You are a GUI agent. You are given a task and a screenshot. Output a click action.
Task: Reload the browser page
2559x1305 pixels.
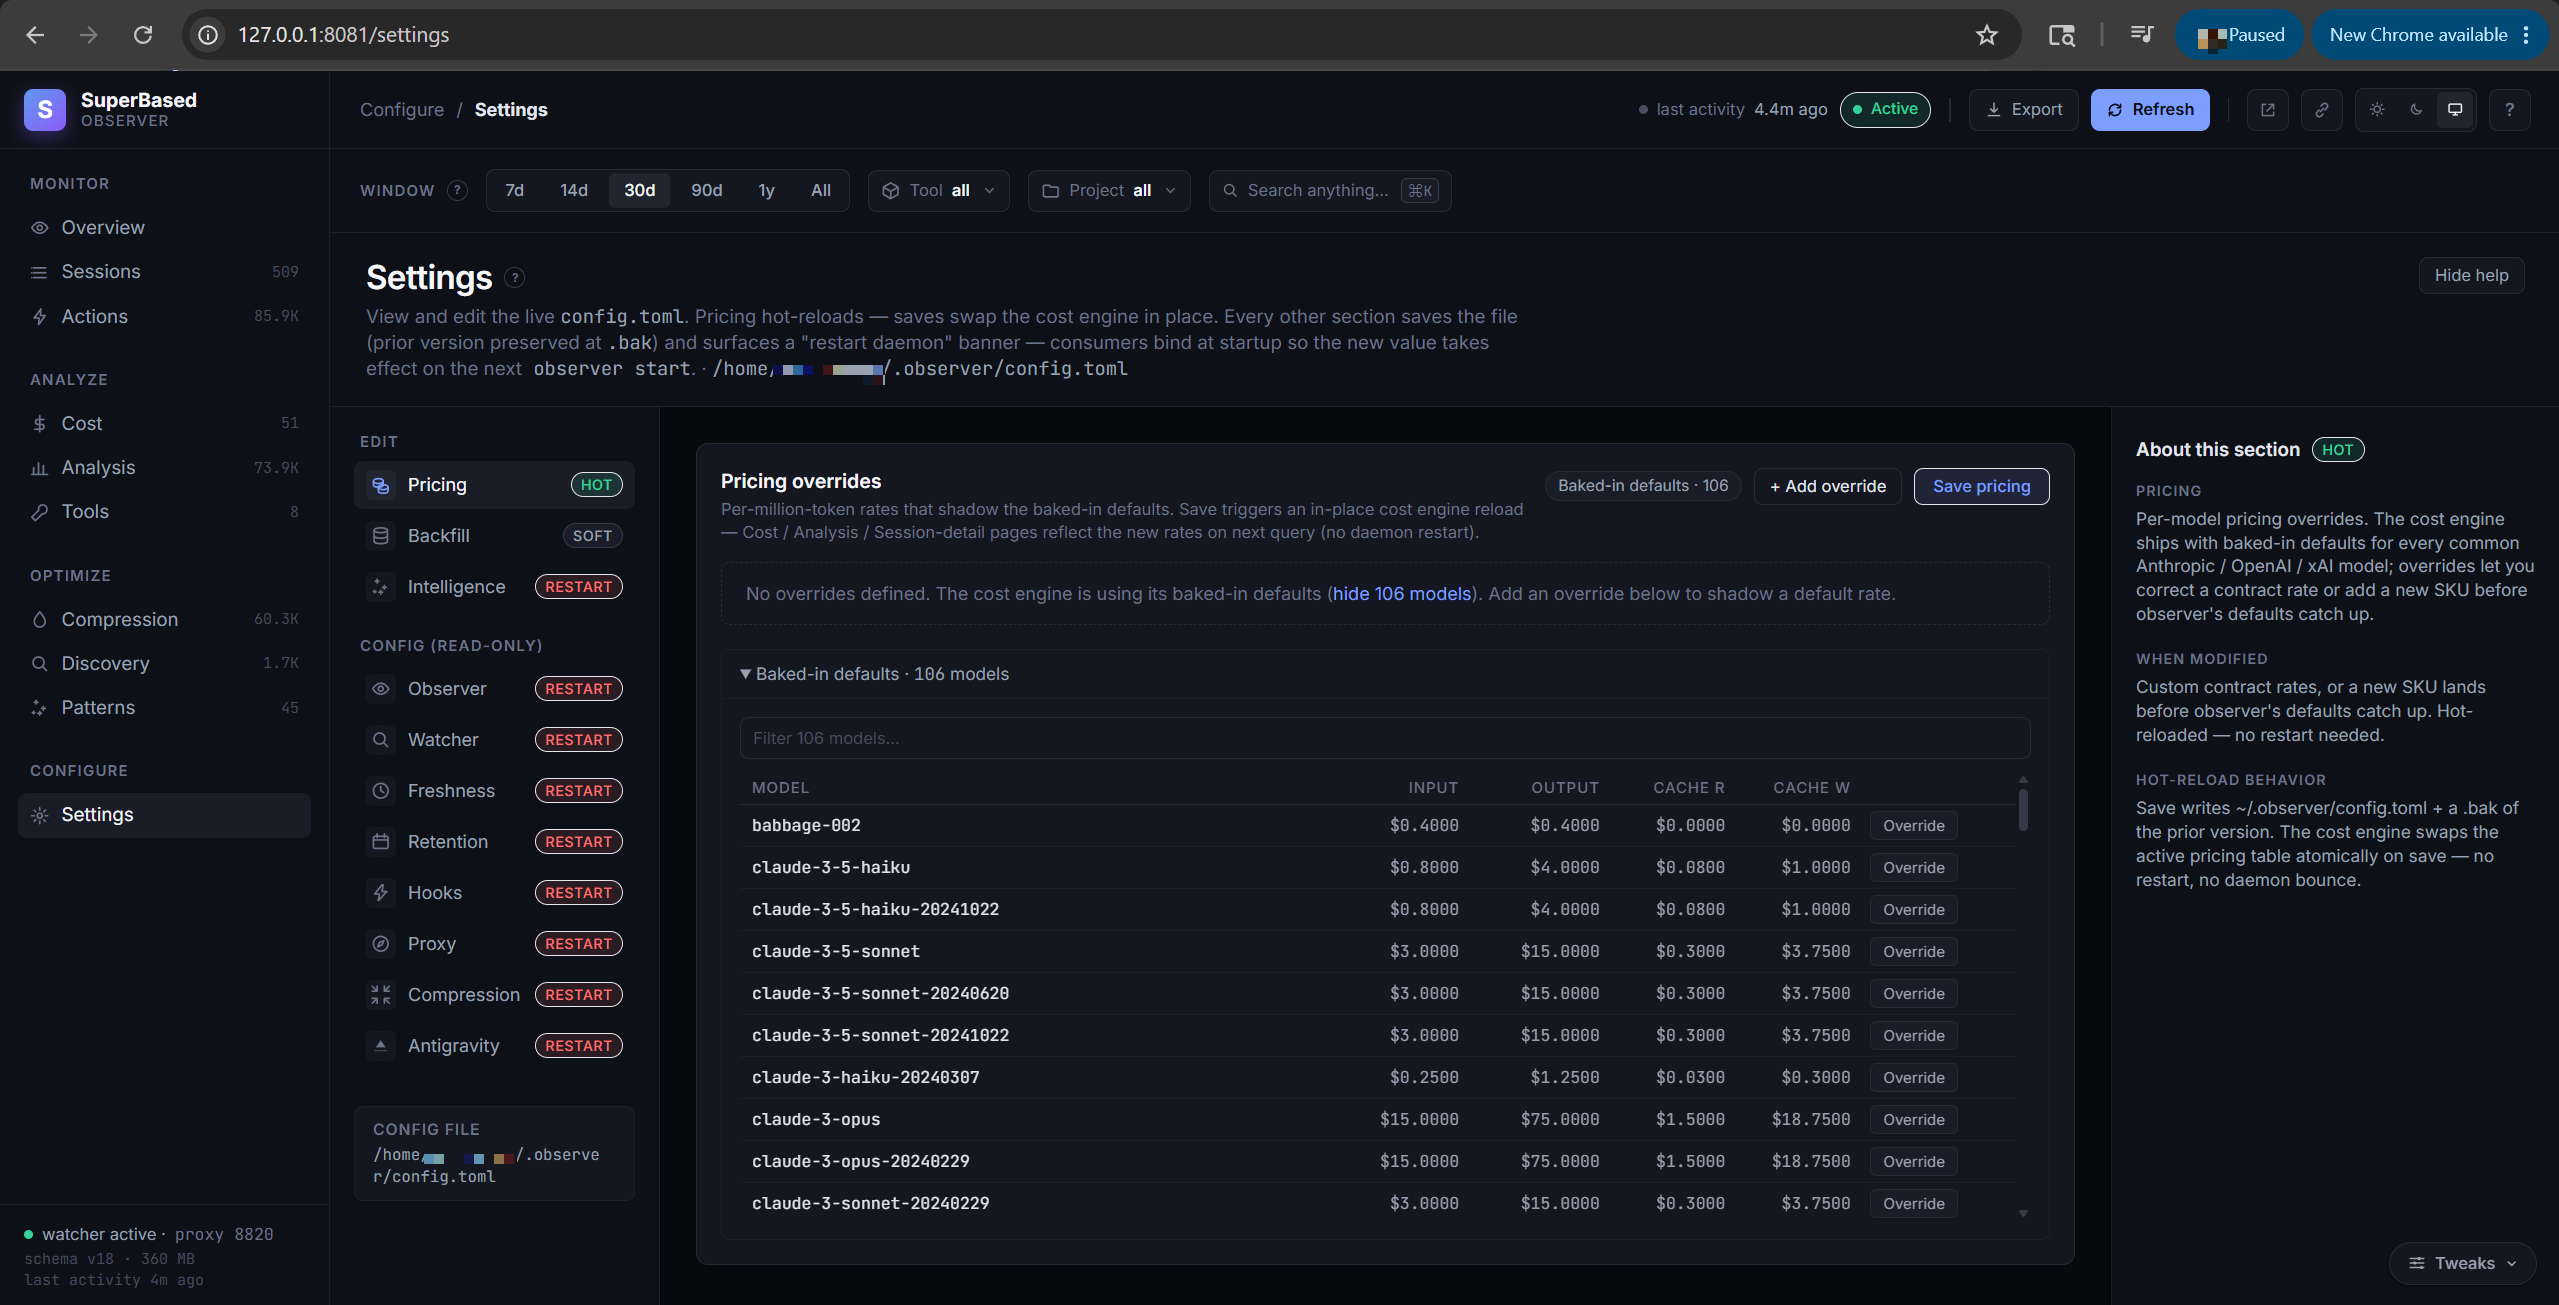click(x=143, y=35)
